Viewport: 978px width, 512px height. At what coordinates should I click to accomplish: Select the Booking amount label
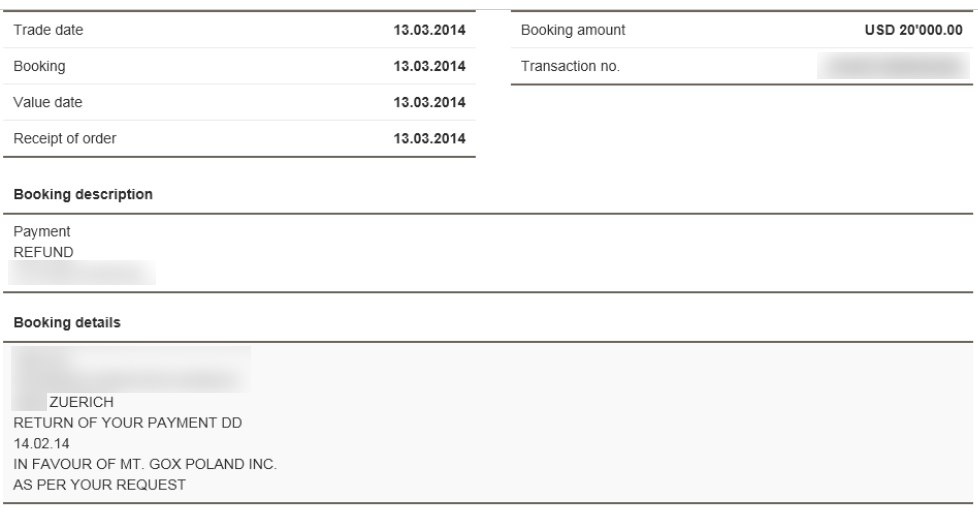[x=573, y=30]
